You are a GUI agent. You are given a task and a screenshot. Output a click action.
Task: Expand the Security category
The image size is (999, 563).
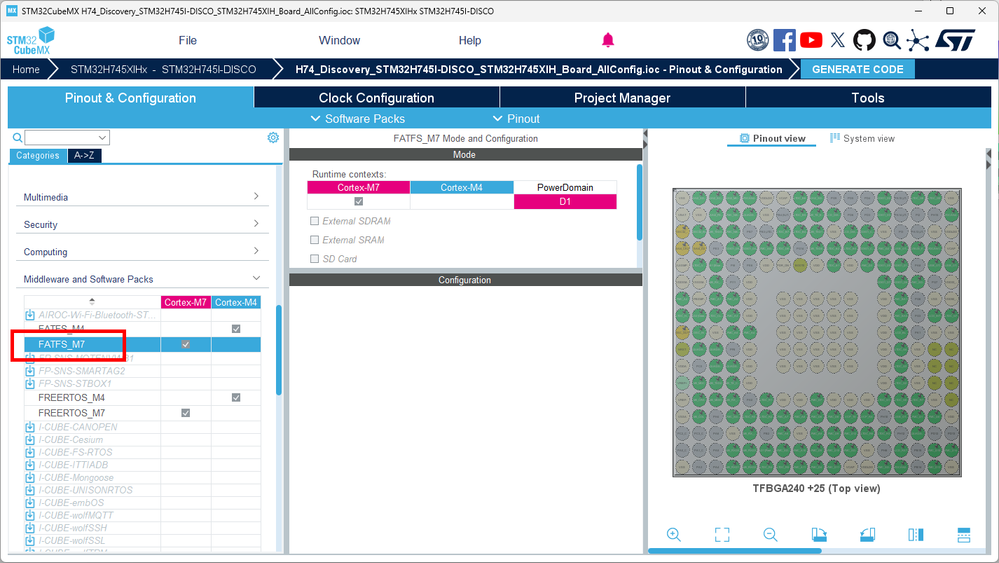click(x=142, y=224)
